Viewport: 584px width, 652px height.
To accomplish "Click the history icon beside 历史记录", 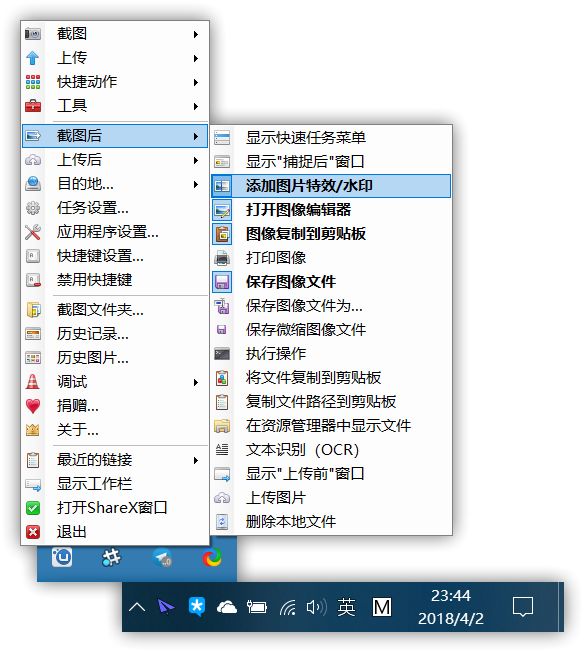I will (x=33, y=334).
